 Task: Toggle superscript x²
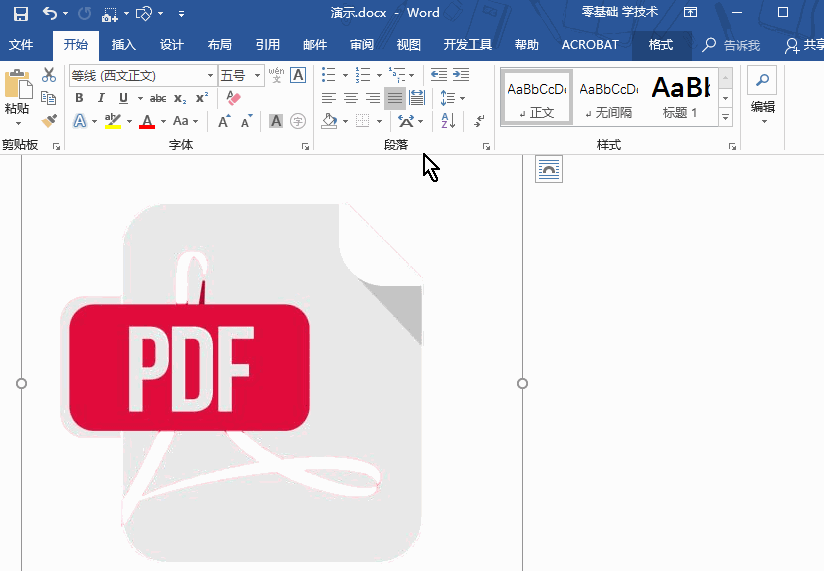tap(202, 98)
